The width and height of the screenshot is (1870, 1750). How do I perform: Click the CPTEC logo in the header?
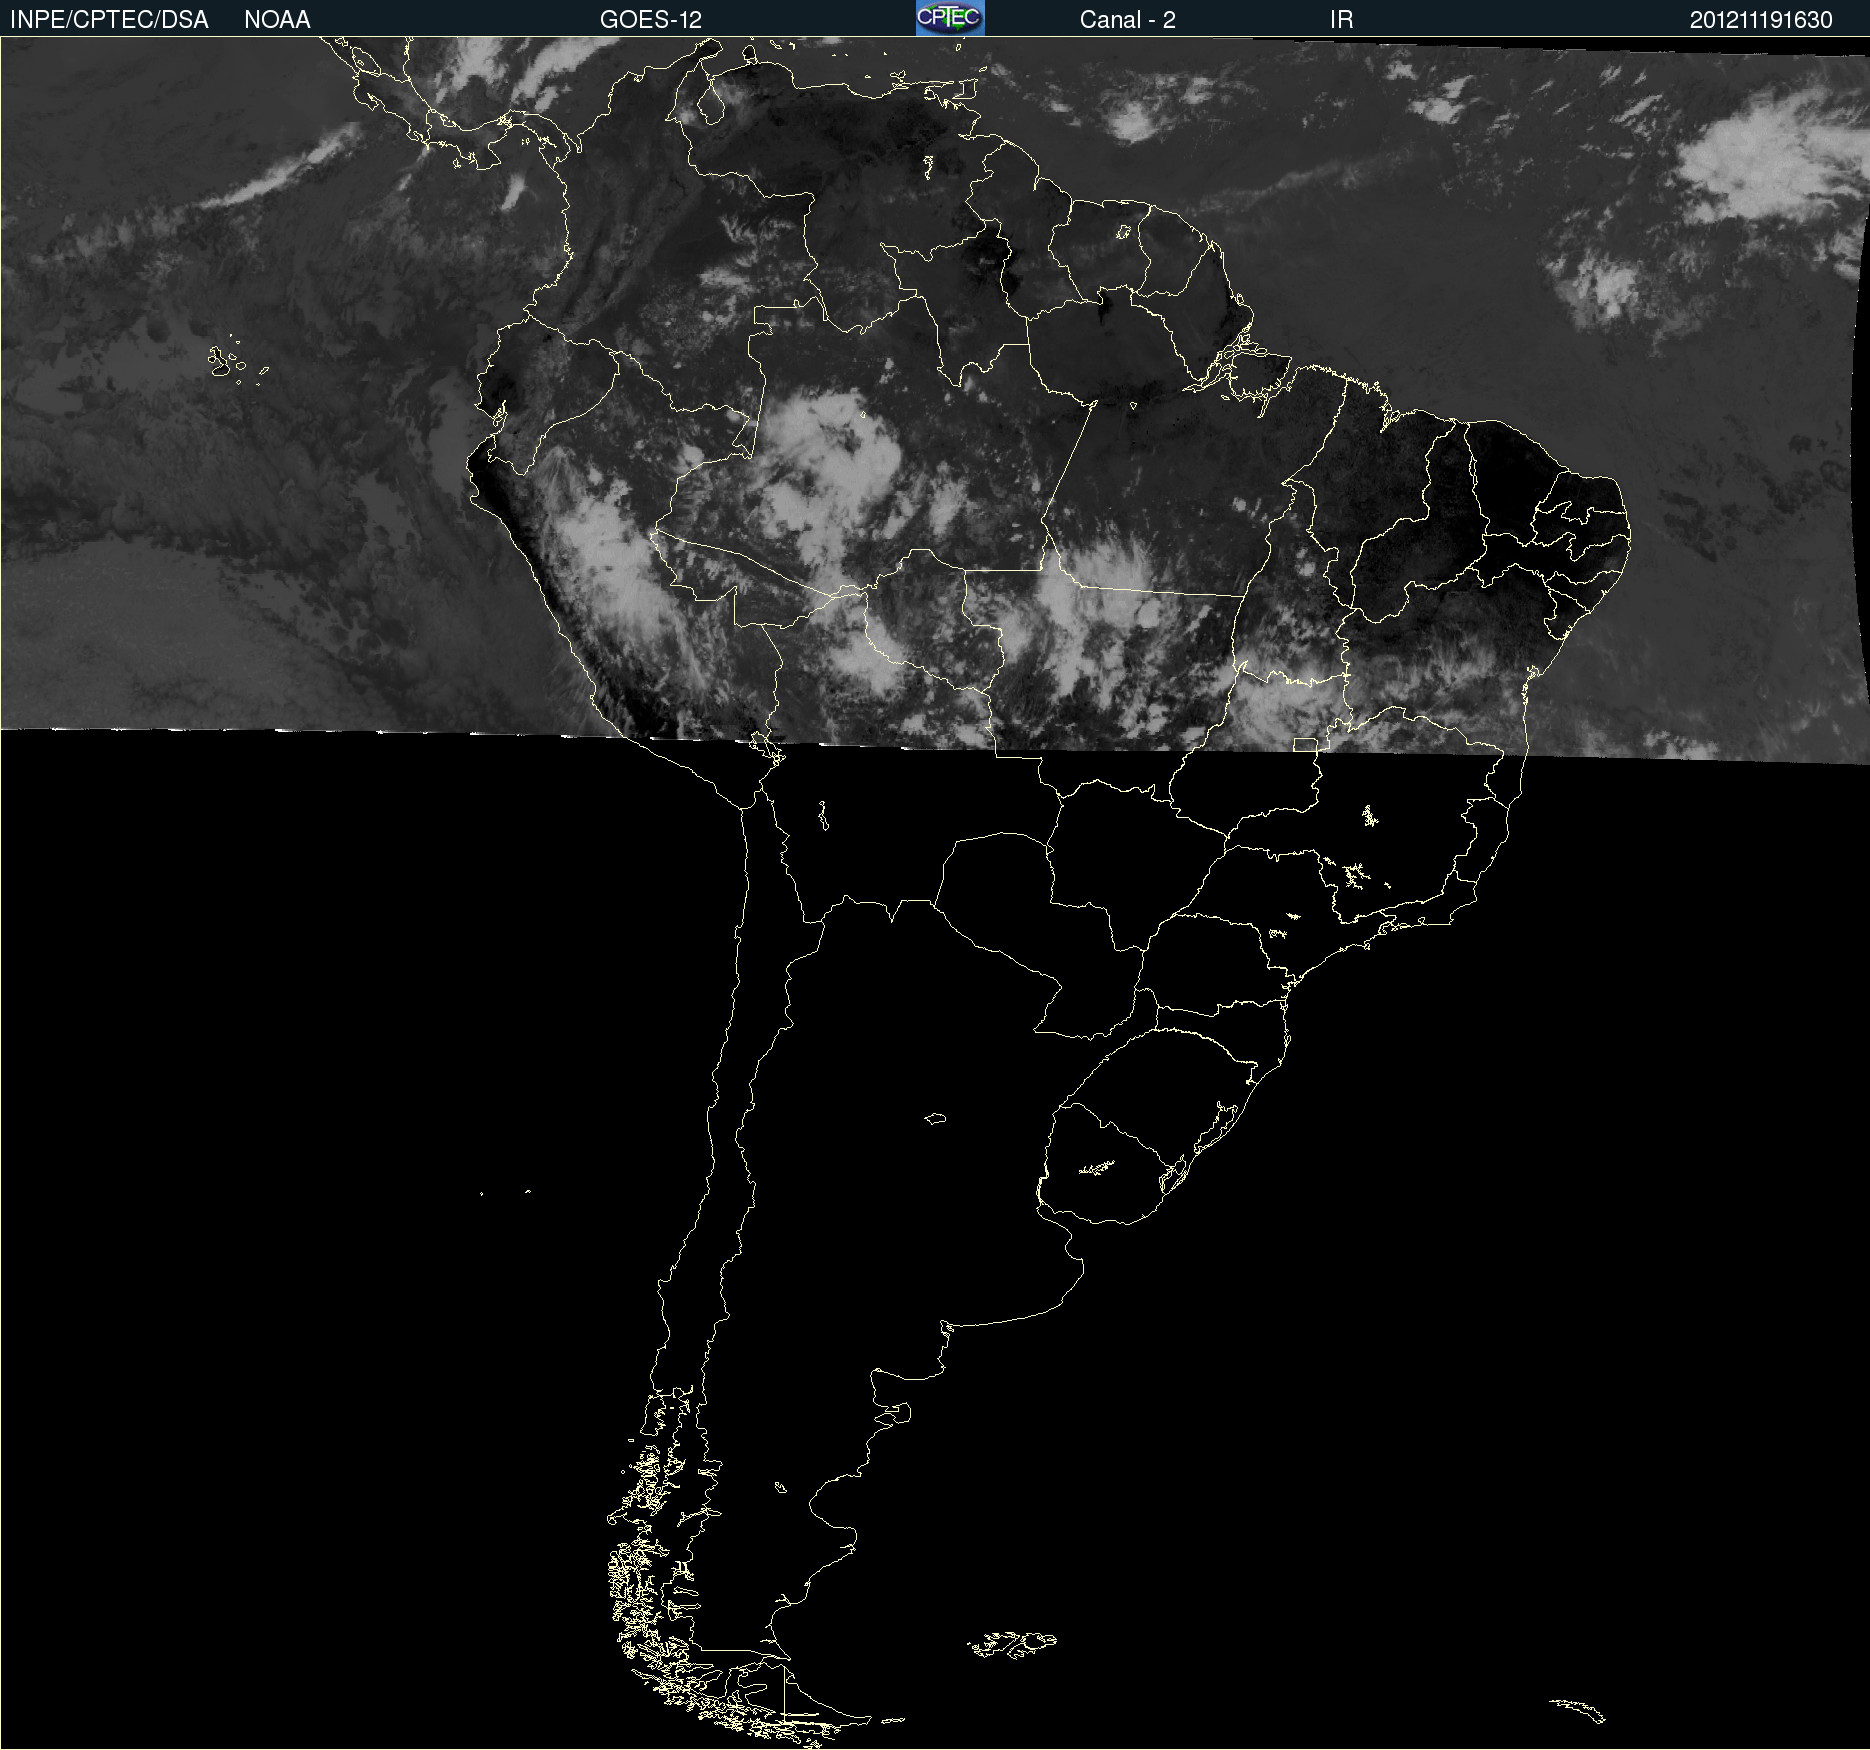click(x=950, y=18)
